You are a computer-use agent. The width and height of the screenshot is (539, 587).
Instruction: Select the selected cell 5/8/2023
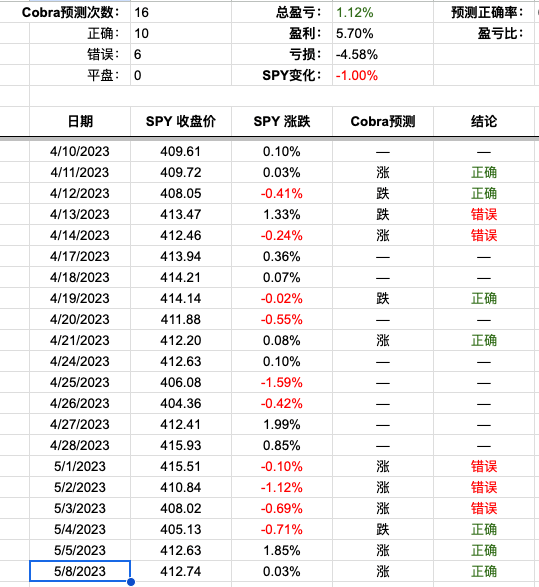[80, 571]
